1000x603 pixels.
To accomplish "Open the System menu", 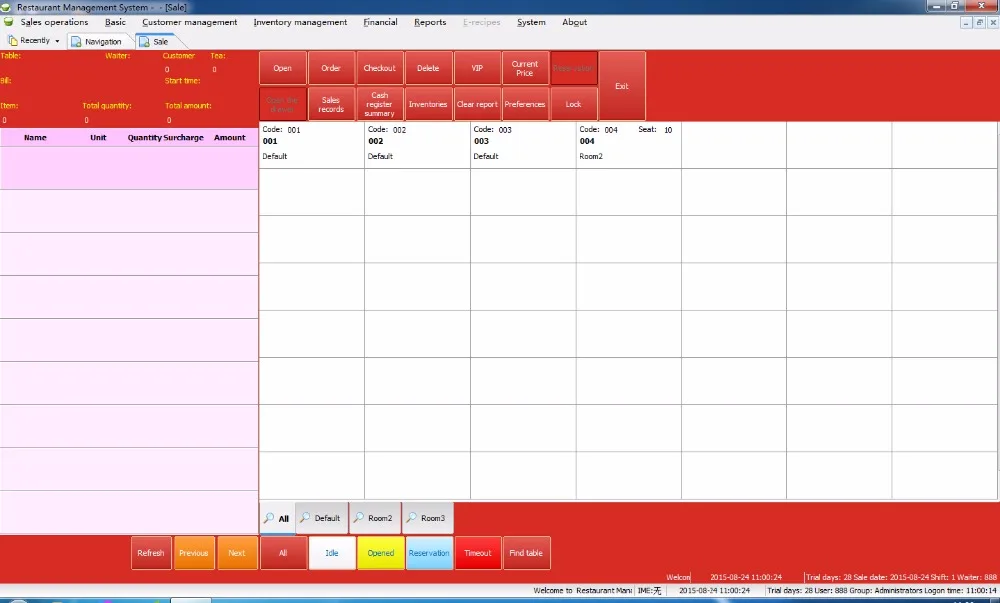I will pyautogui.click(x=531, y=22).
